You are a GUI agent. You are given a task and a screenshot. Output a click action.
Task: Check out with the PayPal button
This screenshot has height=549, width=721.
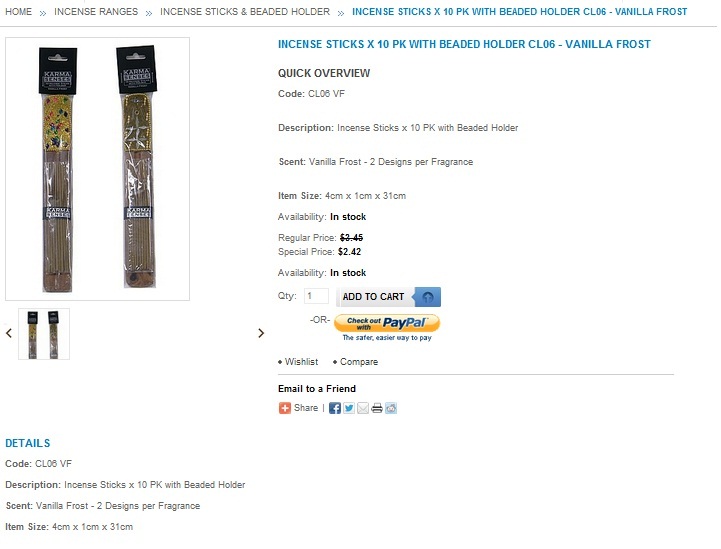point(387,323)
